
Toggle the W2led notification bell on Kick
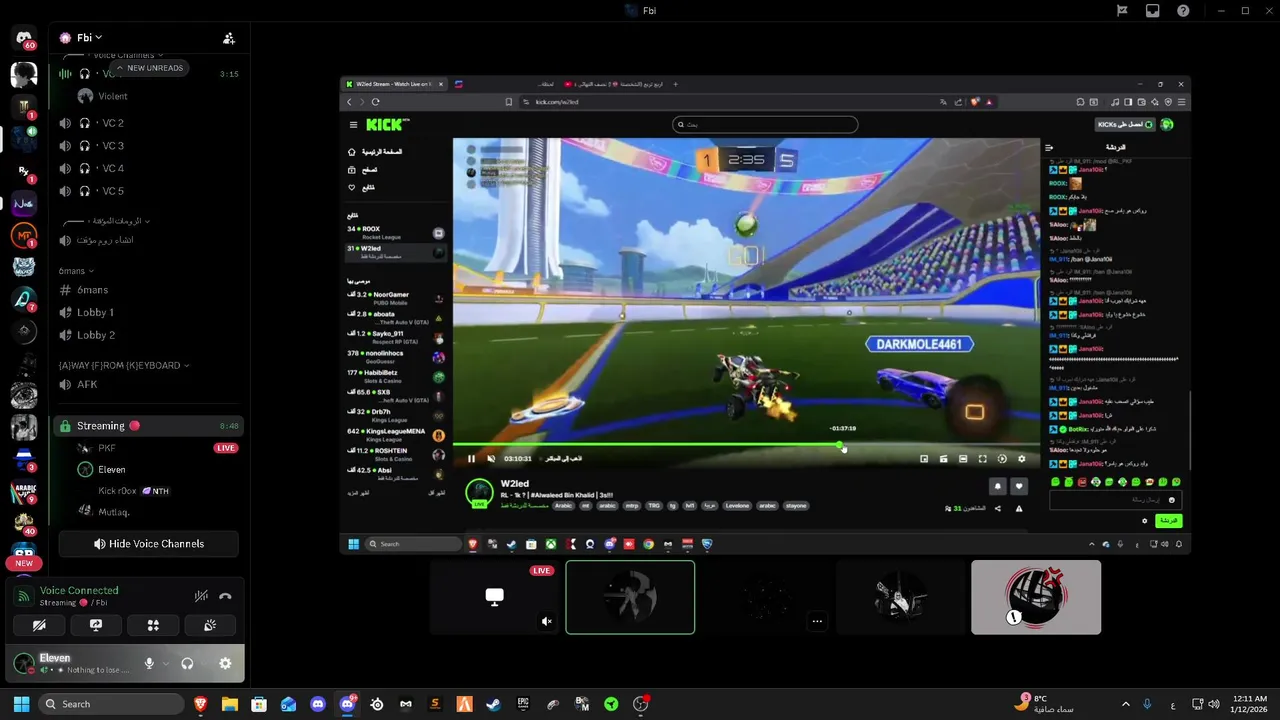tap(997, 486)
